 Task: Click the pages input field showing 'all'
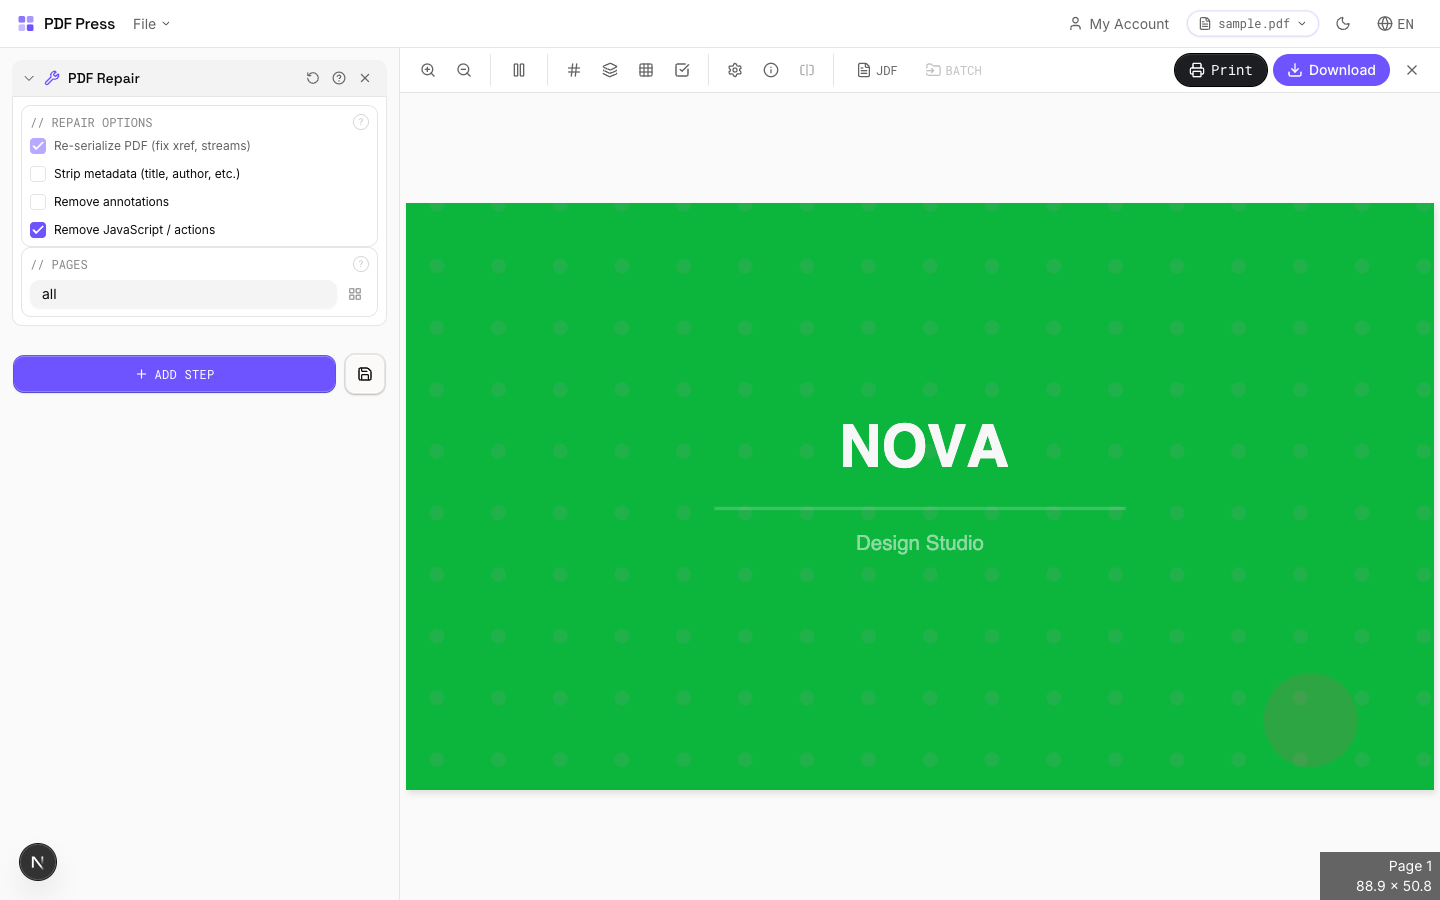[183, 294]
